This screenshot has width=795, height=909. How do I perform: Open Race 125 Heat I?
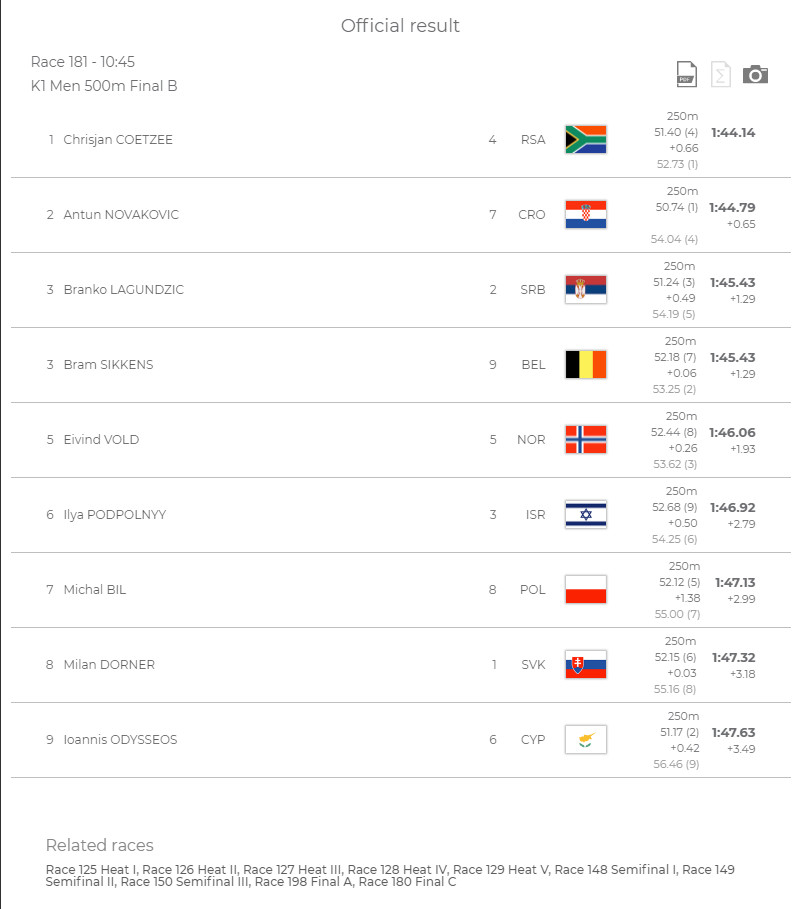91,870
